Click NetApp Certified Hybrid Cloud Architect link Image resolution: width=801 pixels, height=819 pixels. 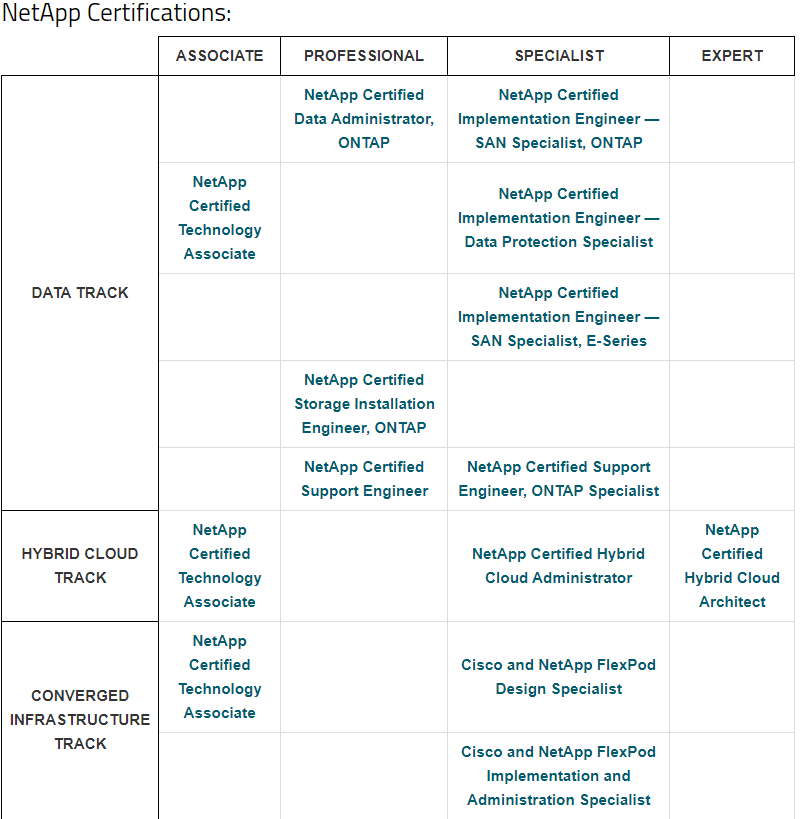tap(732, 566)
